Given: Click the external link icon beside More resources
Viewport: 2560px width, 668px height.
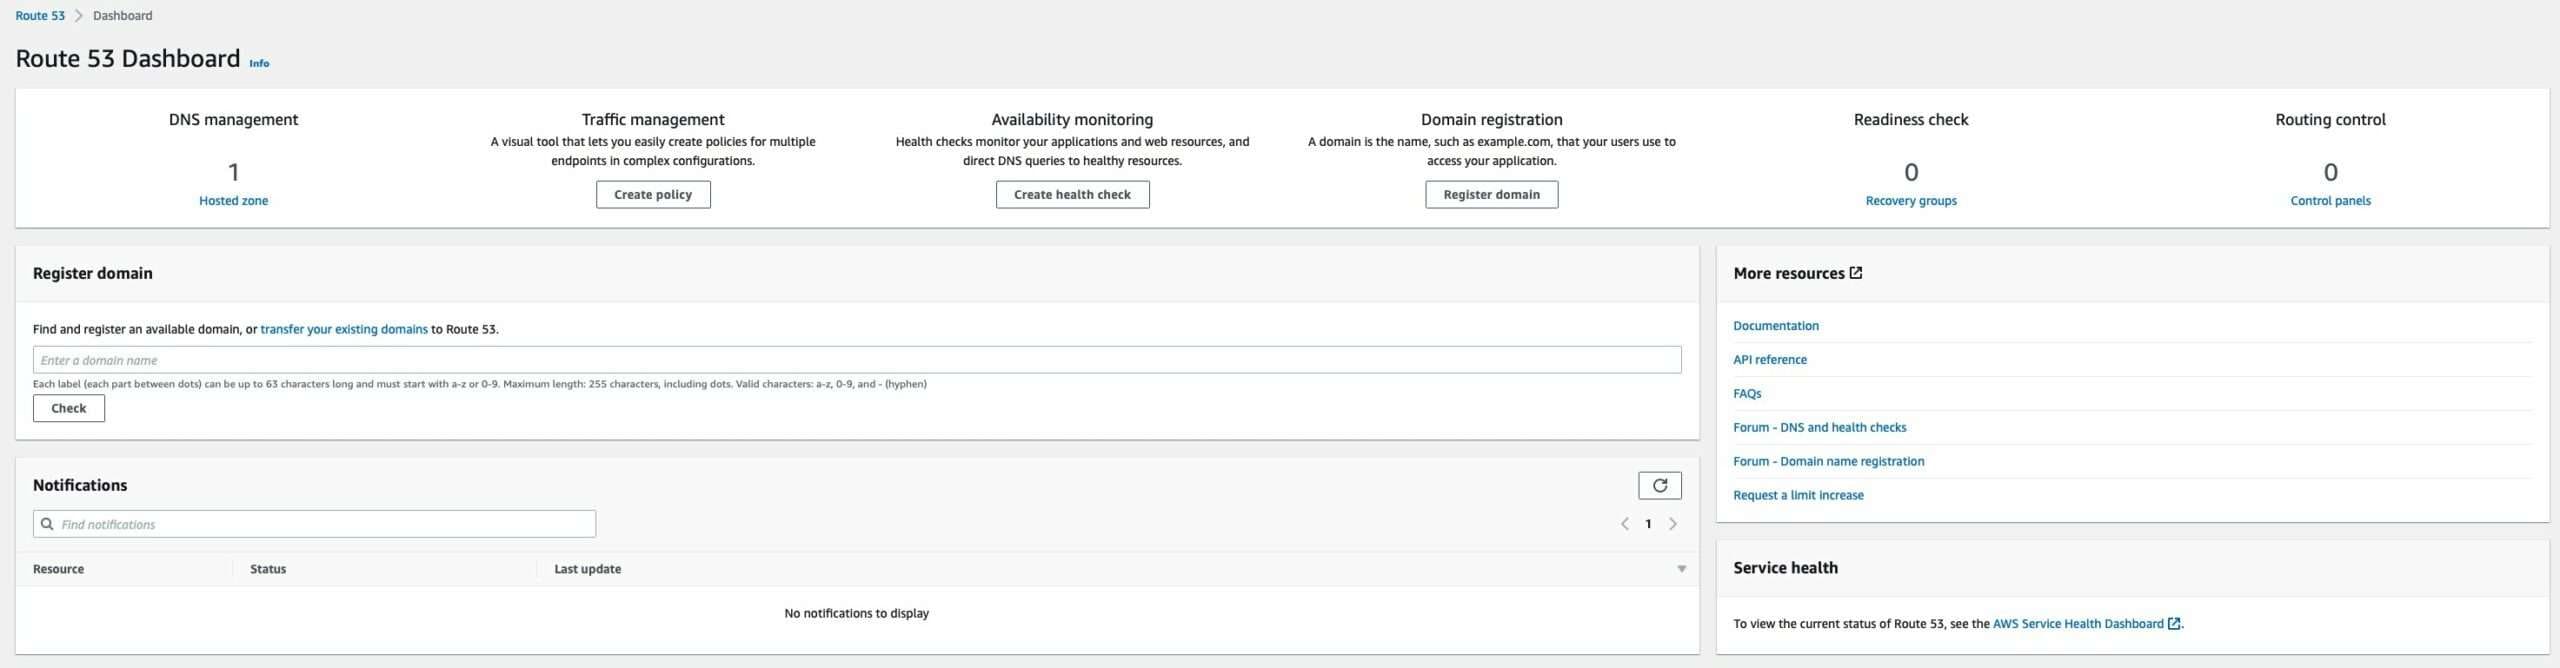Looking at the screenshot, I should [x=1856, y=273].
